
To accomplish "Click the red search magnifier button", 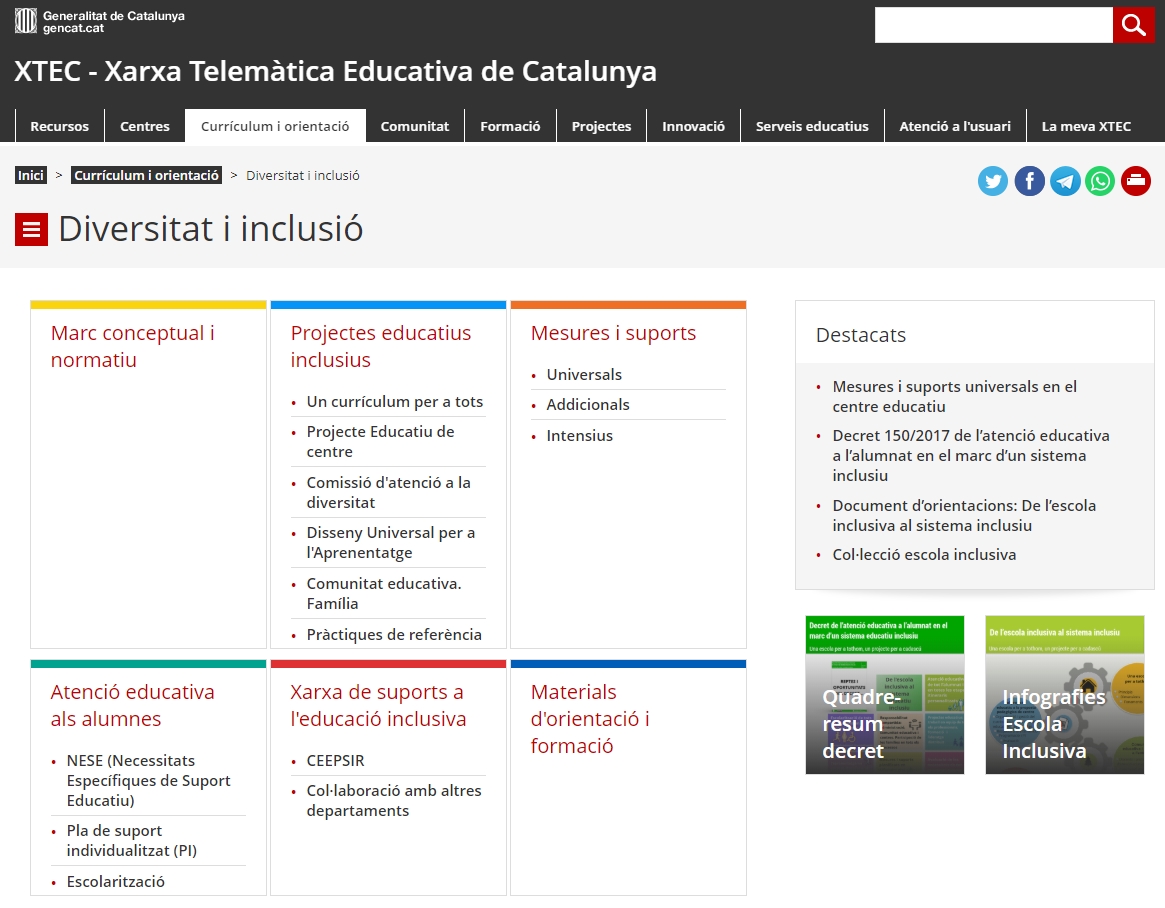I will (1134, 25).
